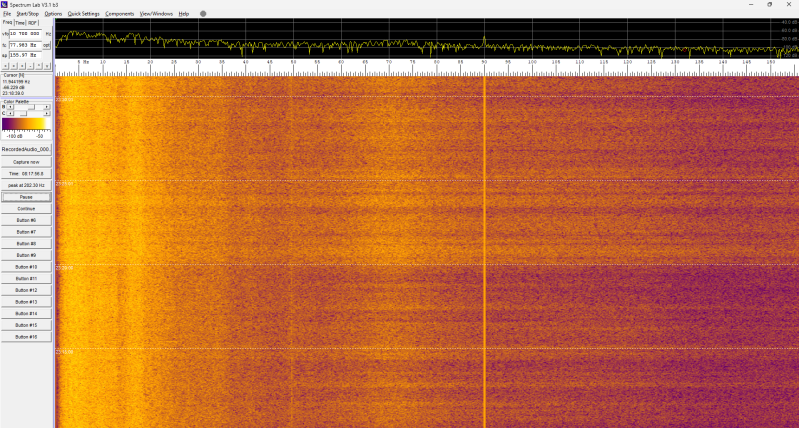Viewport: 799px width, 428px height.
Task: Click the plus frequency zoom button
Action: tap(22, 66)
